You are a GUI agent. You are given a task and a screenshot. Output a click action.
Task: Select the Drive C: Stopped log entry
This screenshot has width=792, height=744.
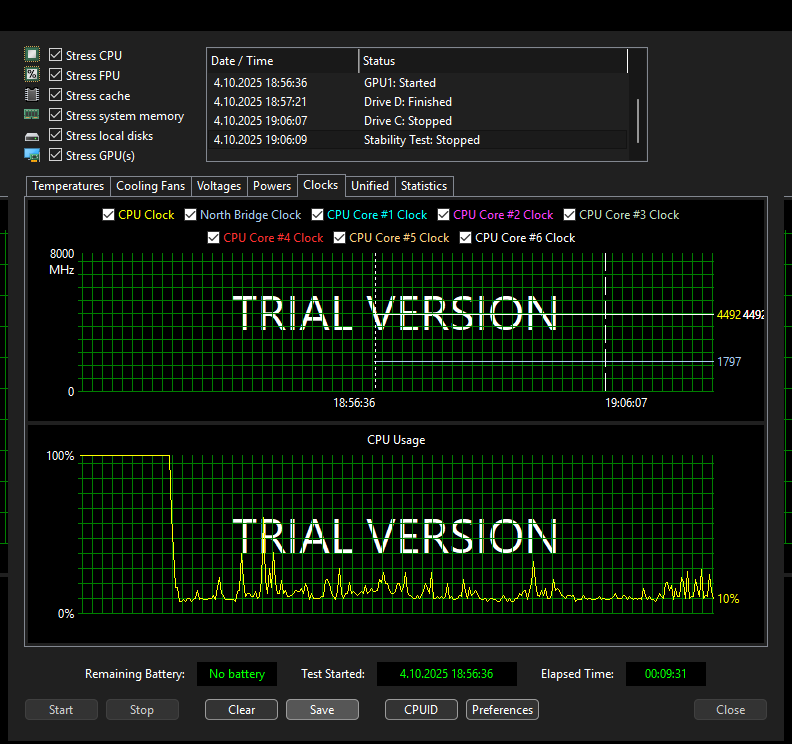[x=418, y=121]
